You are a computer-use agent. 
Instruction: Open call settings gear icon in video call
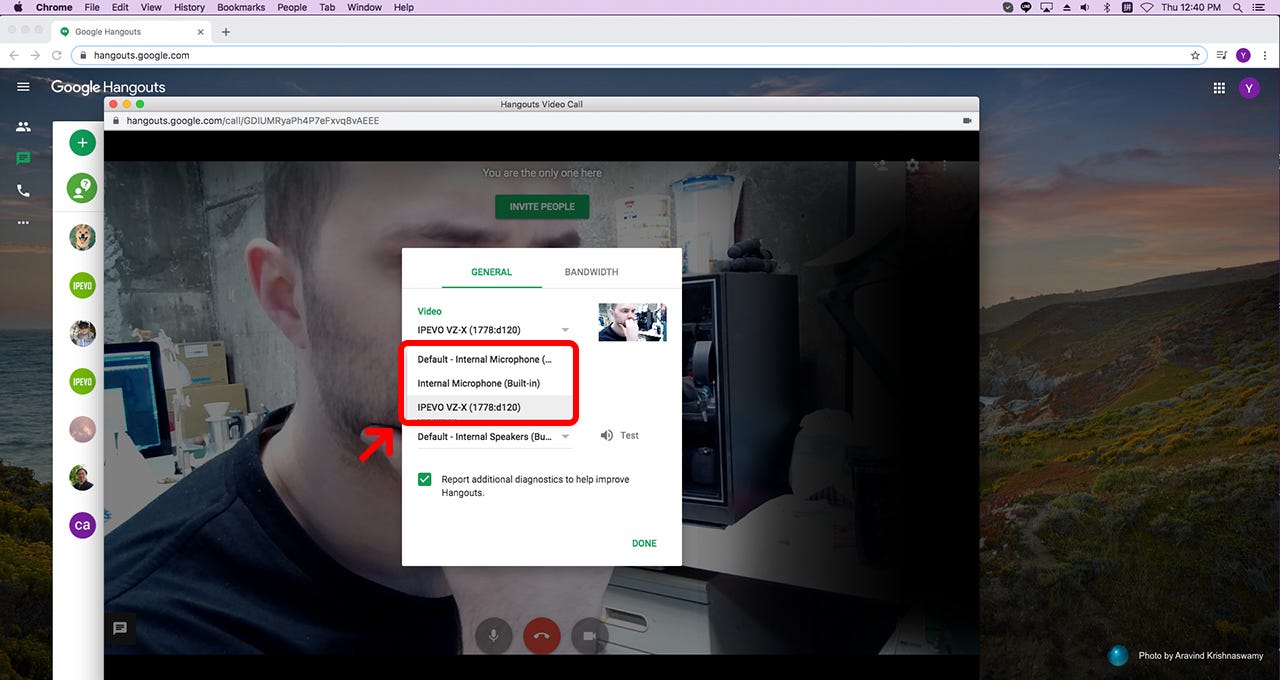tap(913, 166)
